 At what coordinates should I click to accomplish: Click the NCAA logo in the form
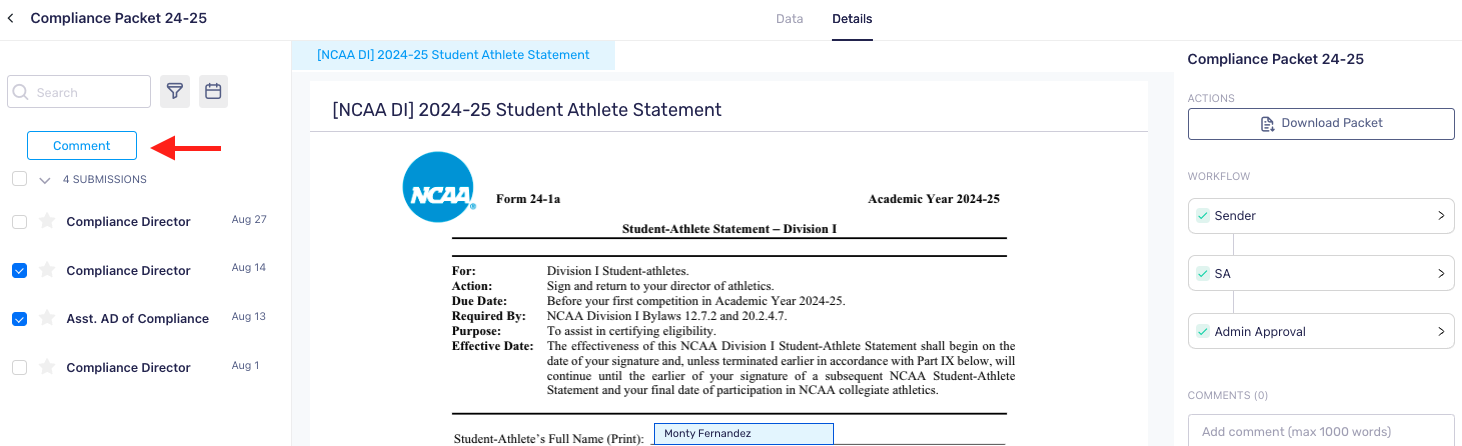tap(438, 188)
